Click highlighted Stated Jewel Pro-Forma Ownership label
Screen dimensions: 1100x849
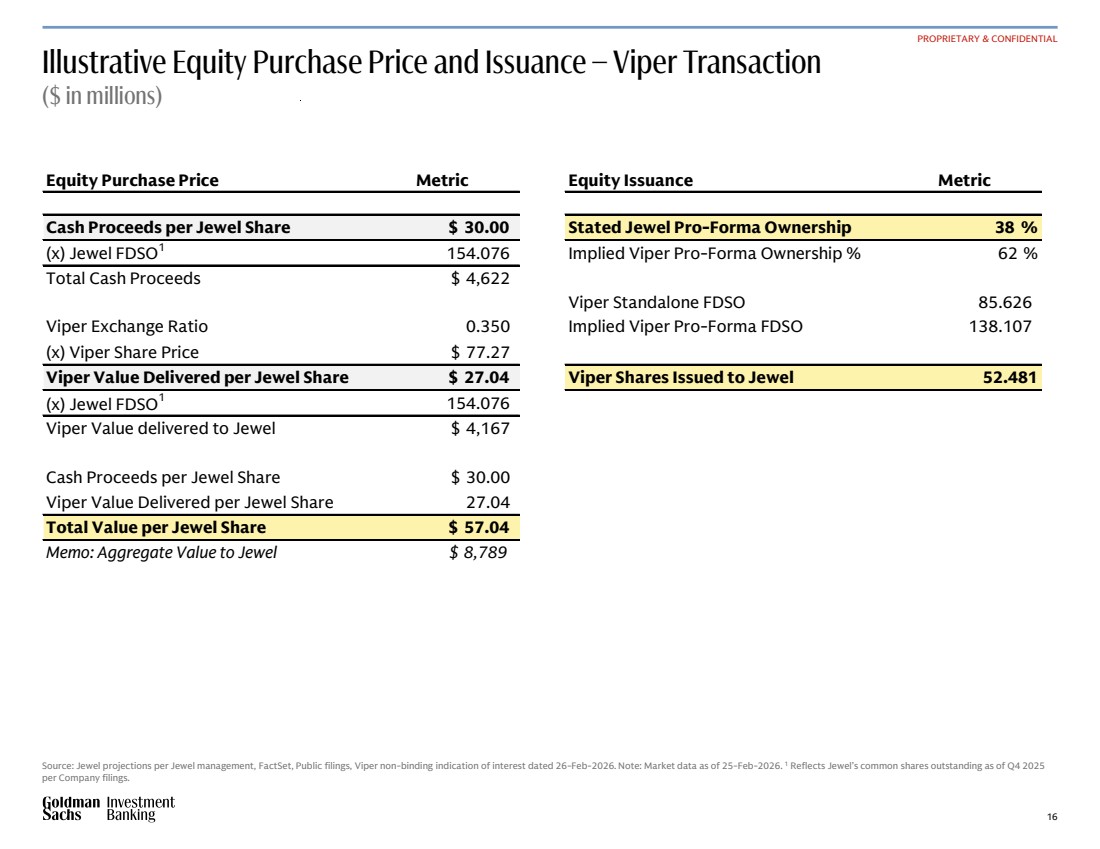(x=710, y=227)
